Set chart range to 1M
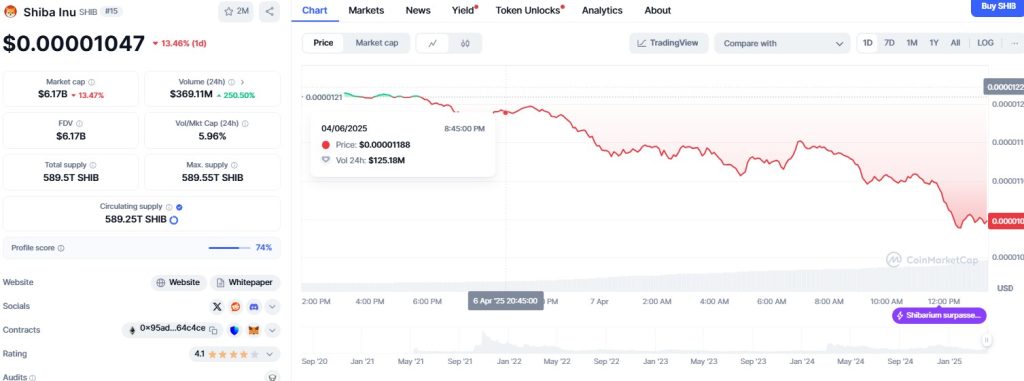Image resolution: width=1024 pixels, height=381 pixels. [912, 43]
